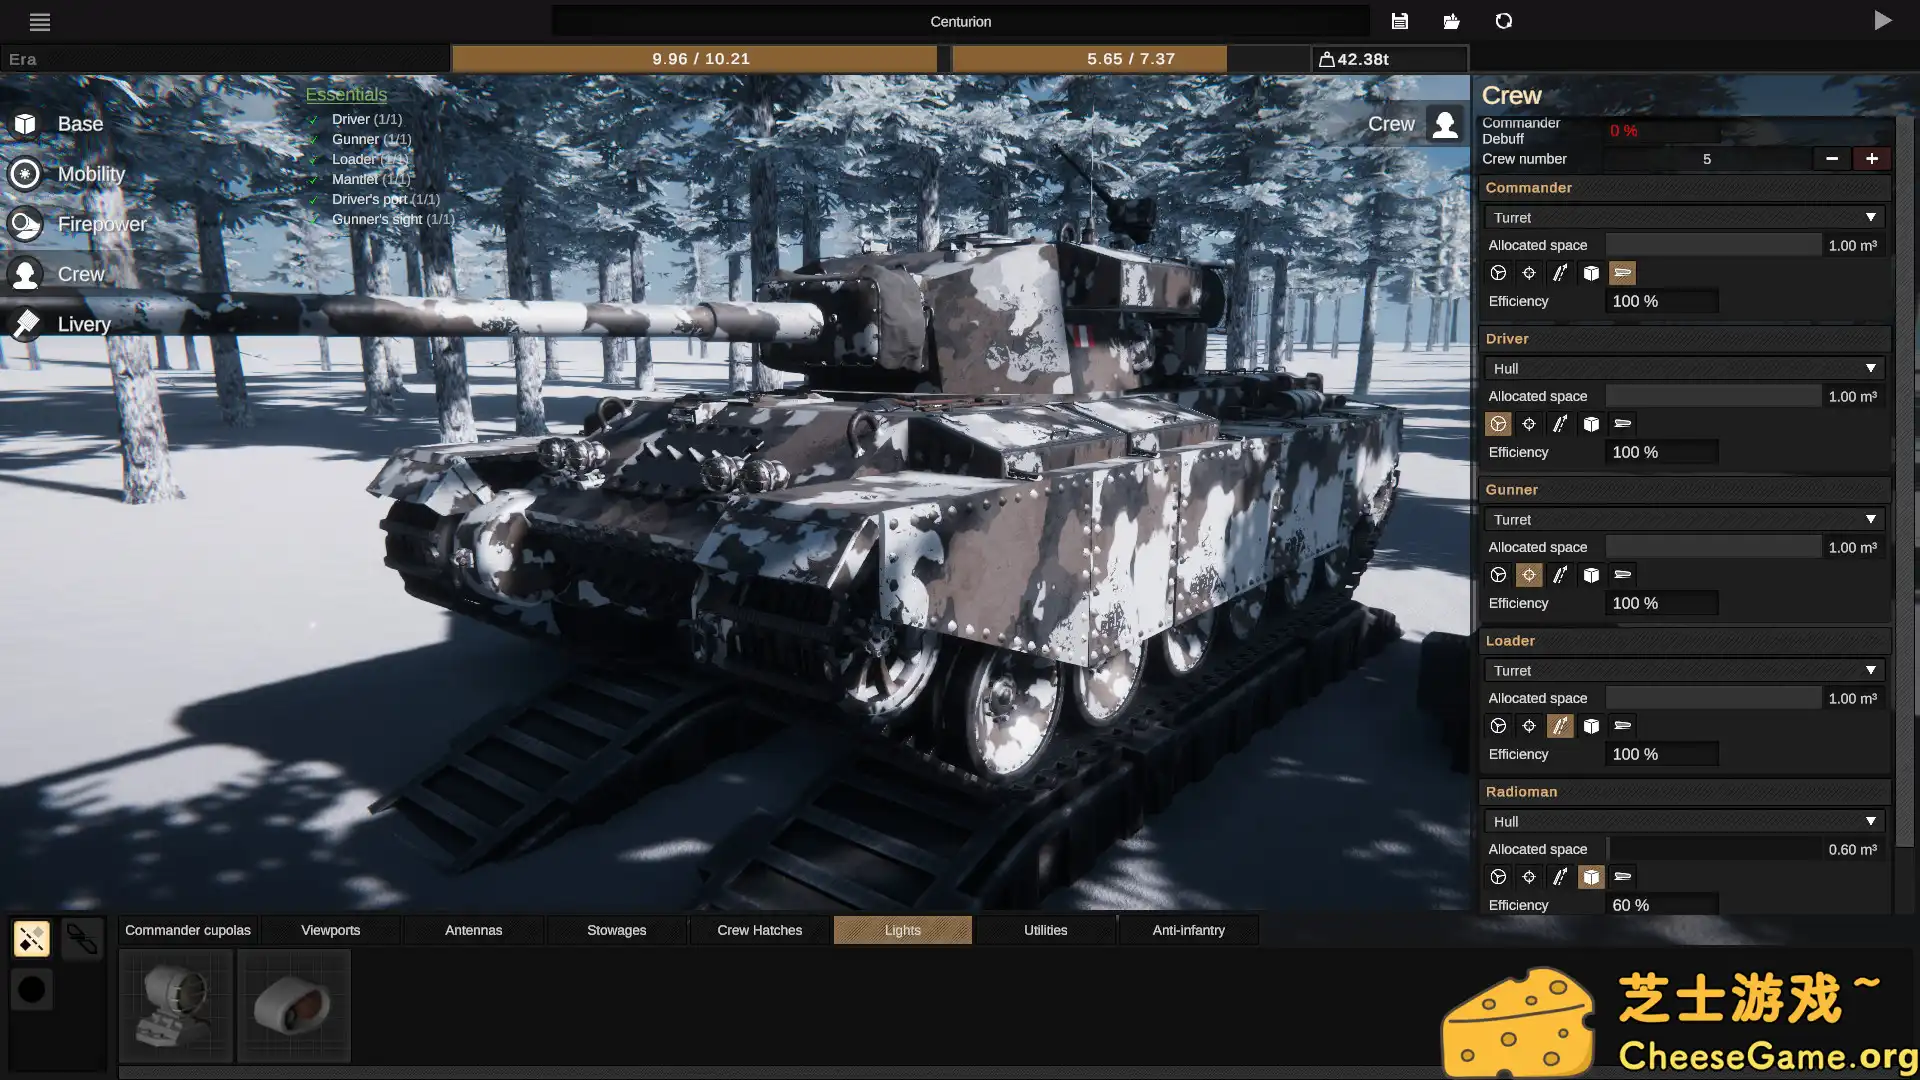Image resolution: width=1920 pixels, height=1080 pixels.
Task: Open the Commander location Turret dropdown
Action: [1683, 217]
